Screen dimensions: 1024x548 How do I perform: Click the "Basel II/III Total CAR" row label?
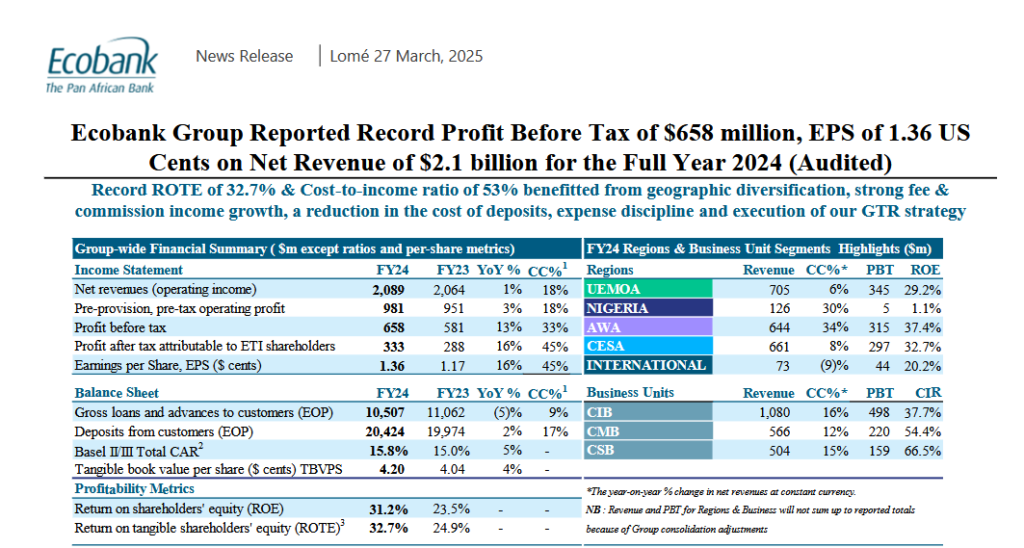139,451
